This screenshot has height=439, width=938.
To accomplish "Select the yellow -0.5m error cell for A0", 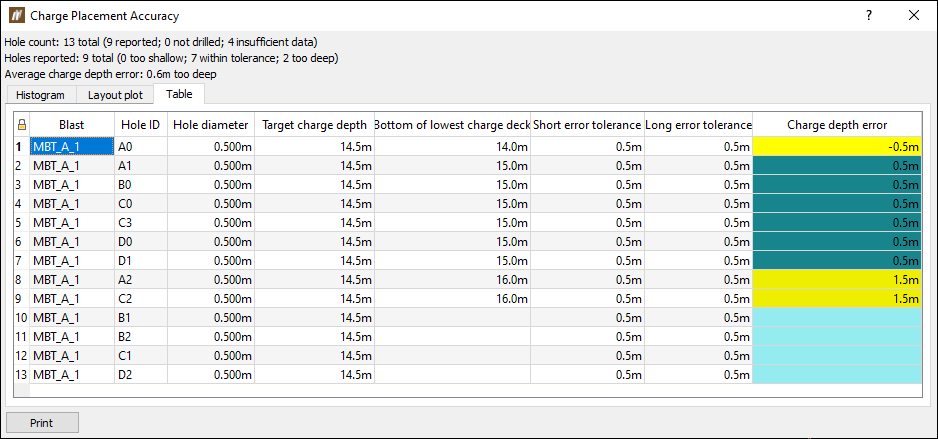I will pyautogui.click(x=837, y=147).
